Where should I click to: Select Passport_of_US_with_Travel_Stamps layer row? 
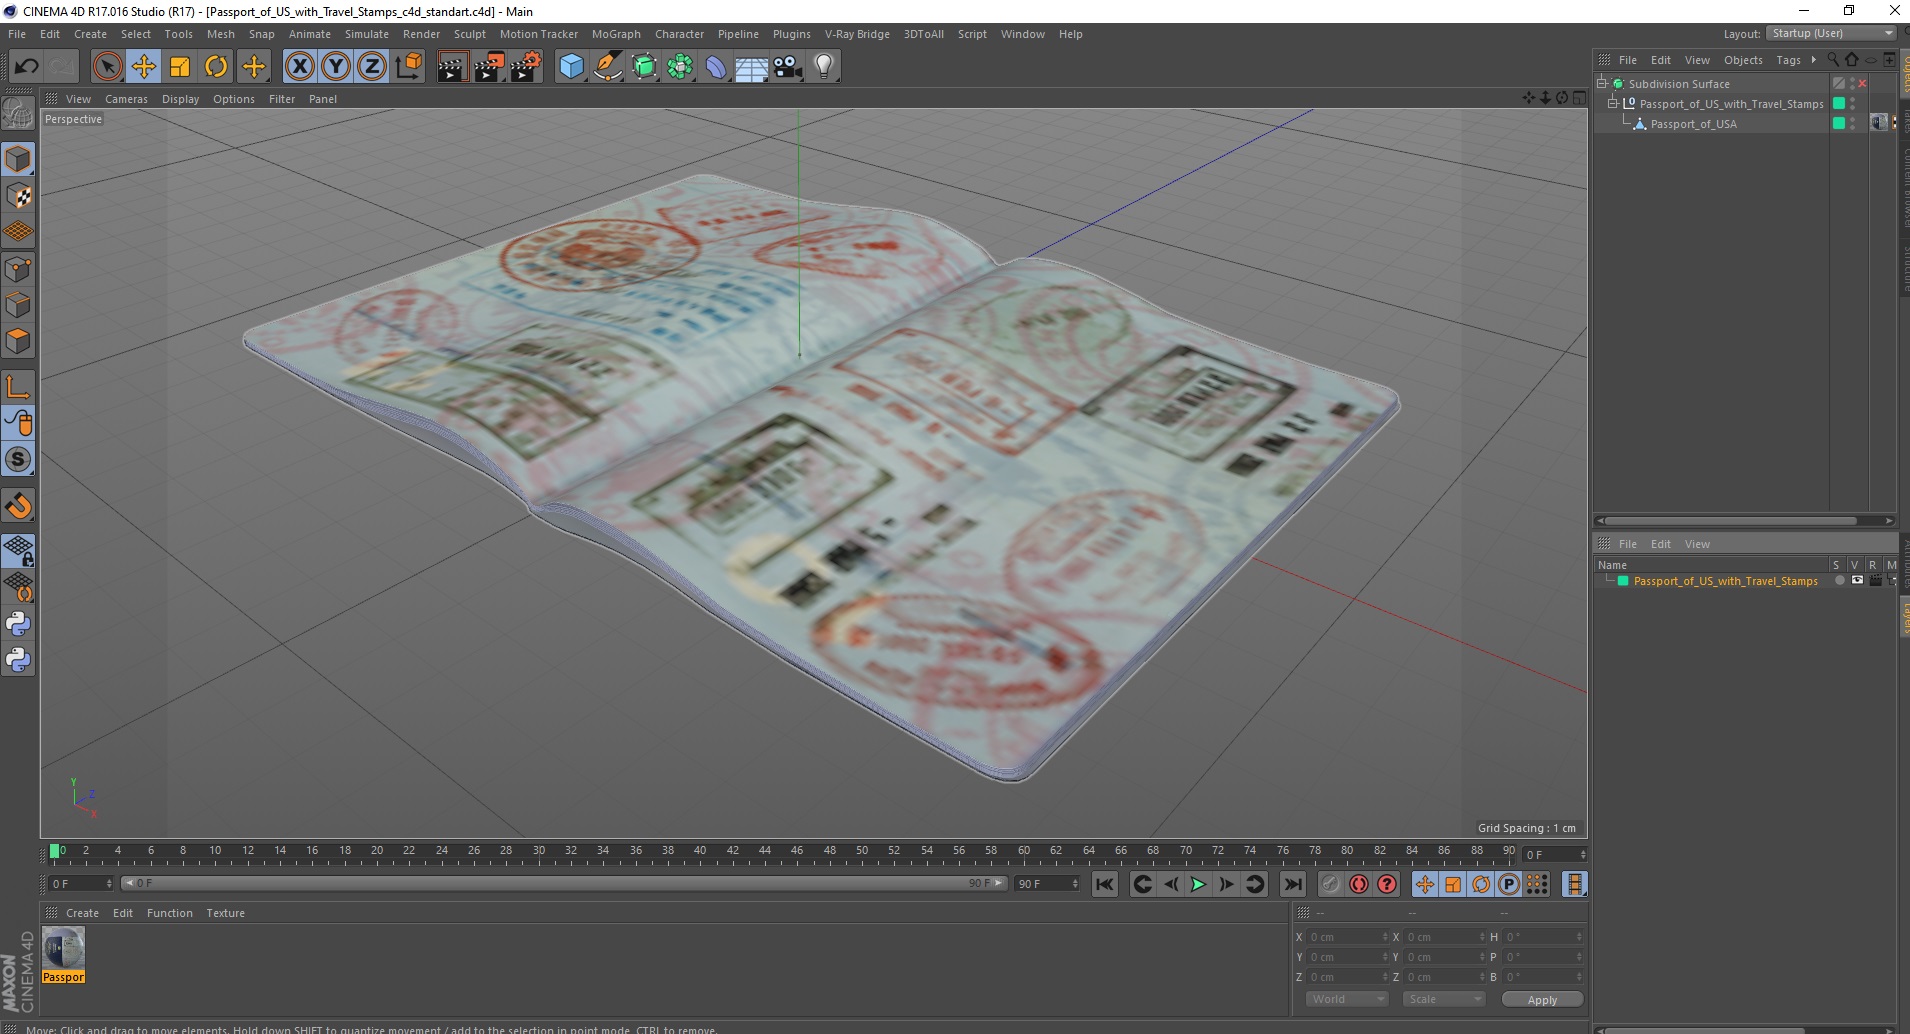tap(1725, 581)
